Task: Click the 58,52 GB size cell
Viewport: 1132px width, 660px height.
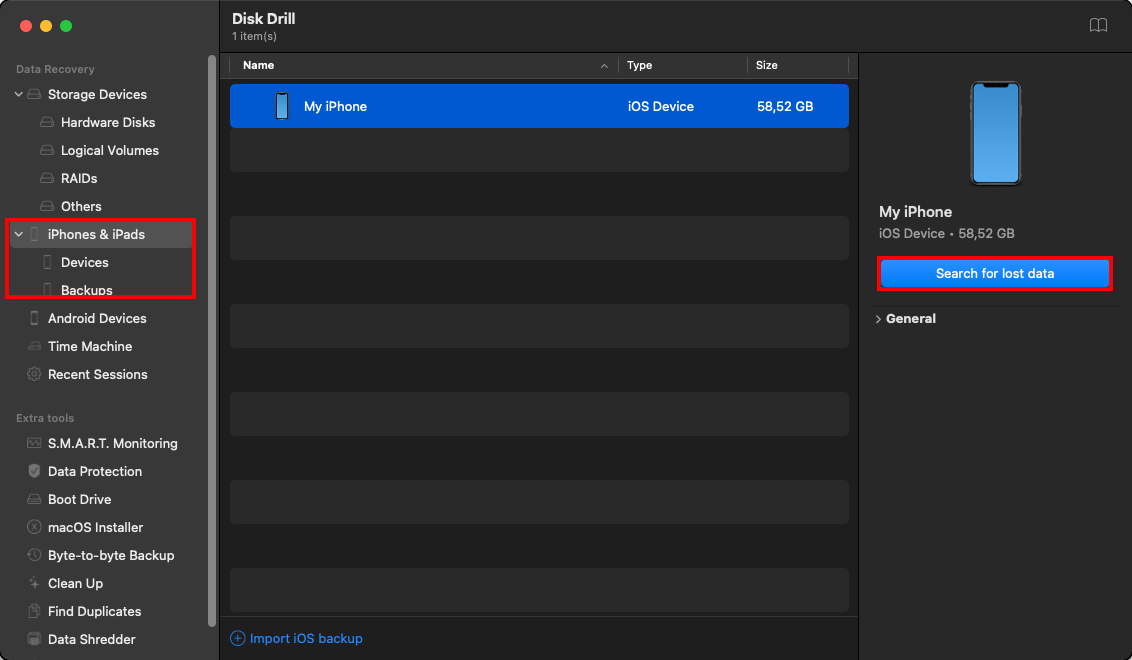Action: point(785,106)
